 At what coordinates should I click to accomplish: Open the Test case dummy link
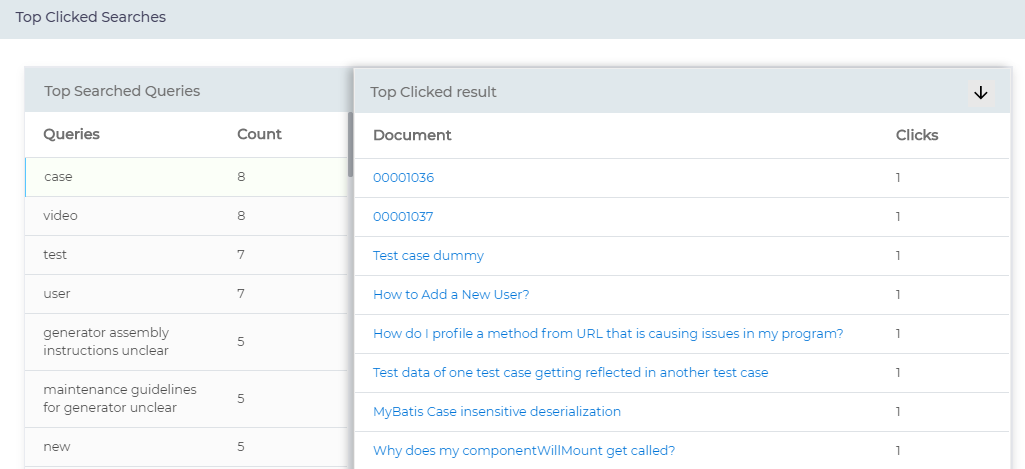pos(428,256)
